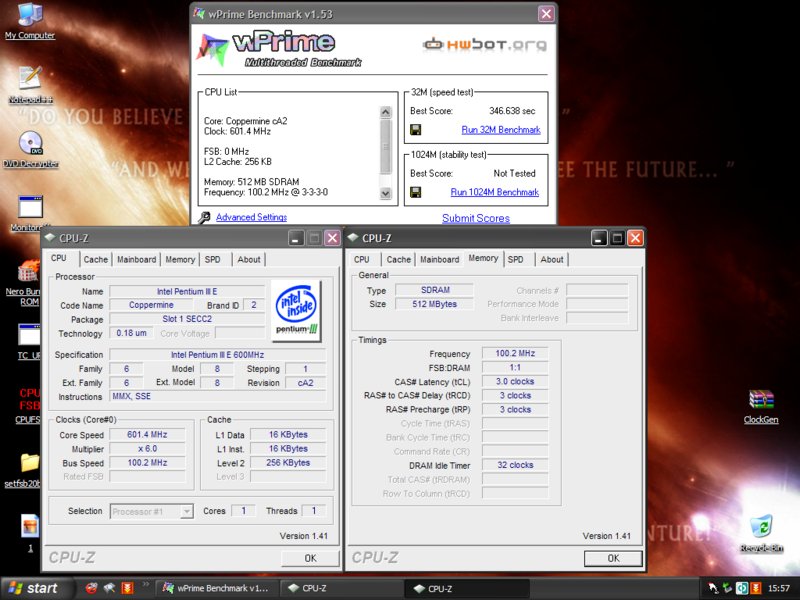Click the third system tray icon
This screenshot has height=600, width=800.
[x=742, y=588]
